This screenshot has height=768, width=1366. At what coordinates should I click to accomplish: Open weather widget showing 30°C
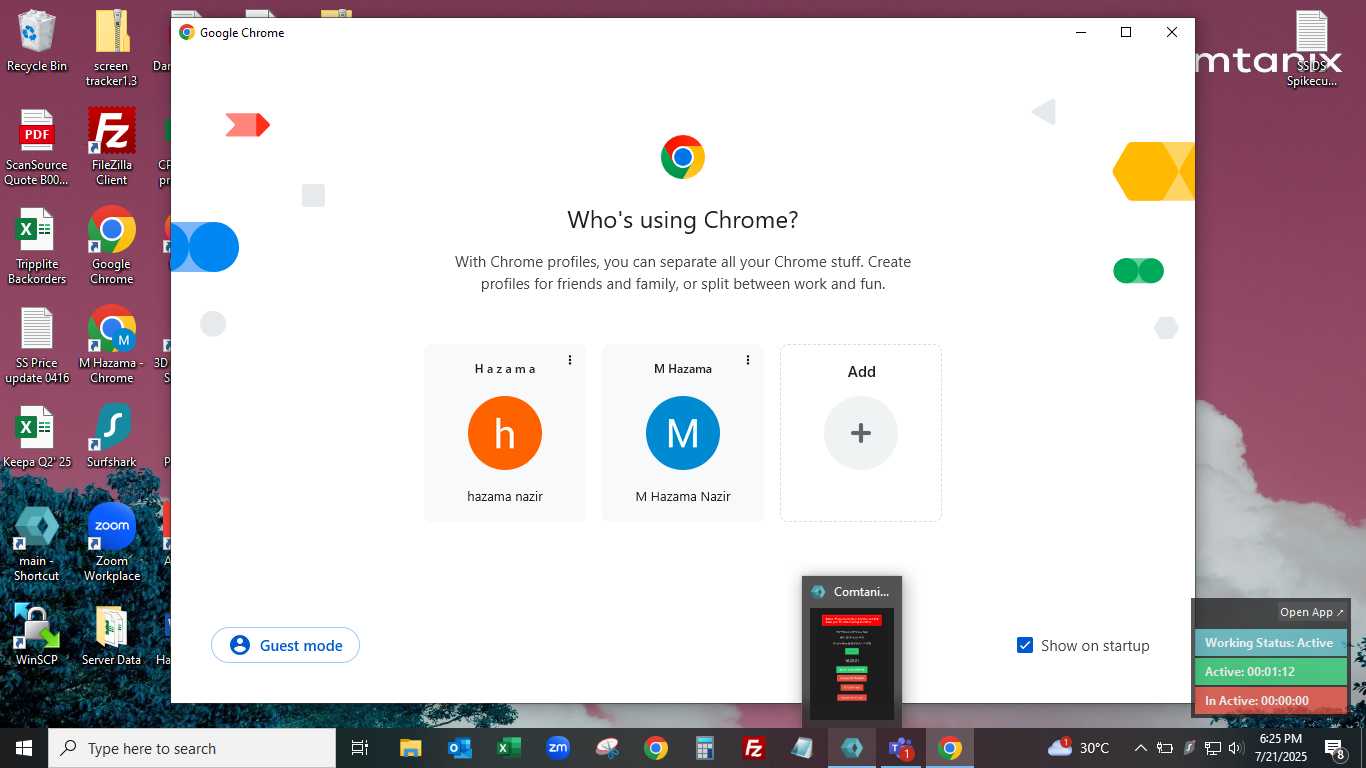click(1079, 748)
